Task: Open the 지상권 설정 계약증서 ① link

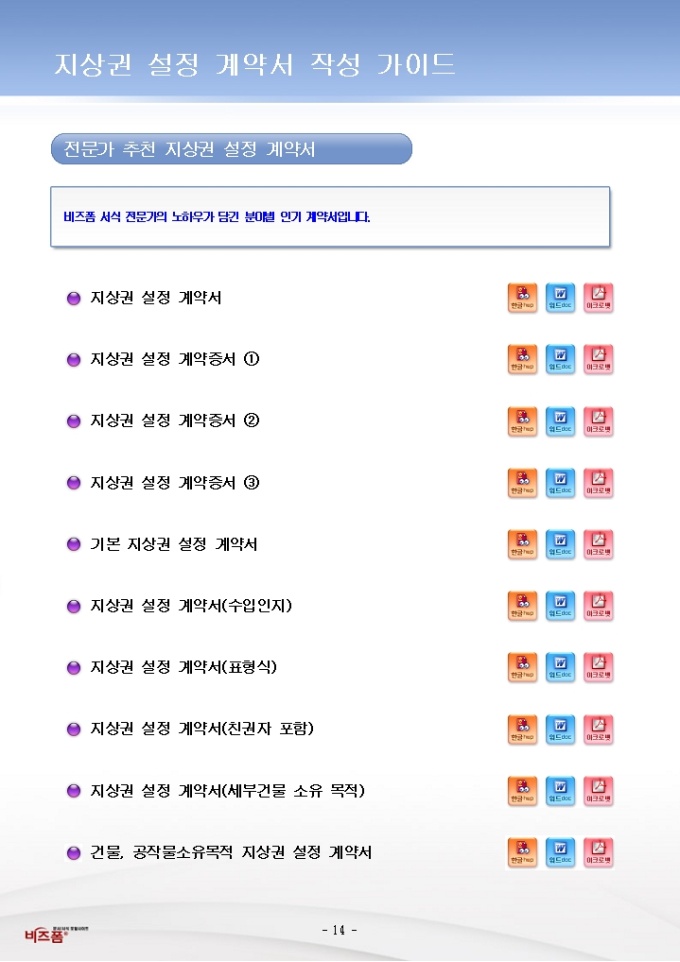Action: 175,359
